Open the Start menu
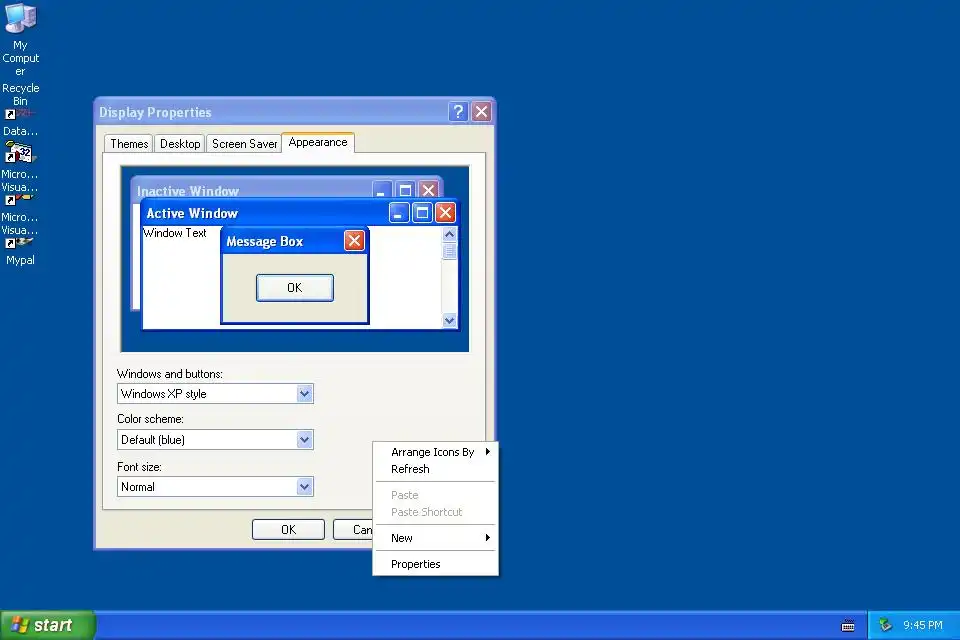Screen dimensions: 960x640 click(48, 625)
